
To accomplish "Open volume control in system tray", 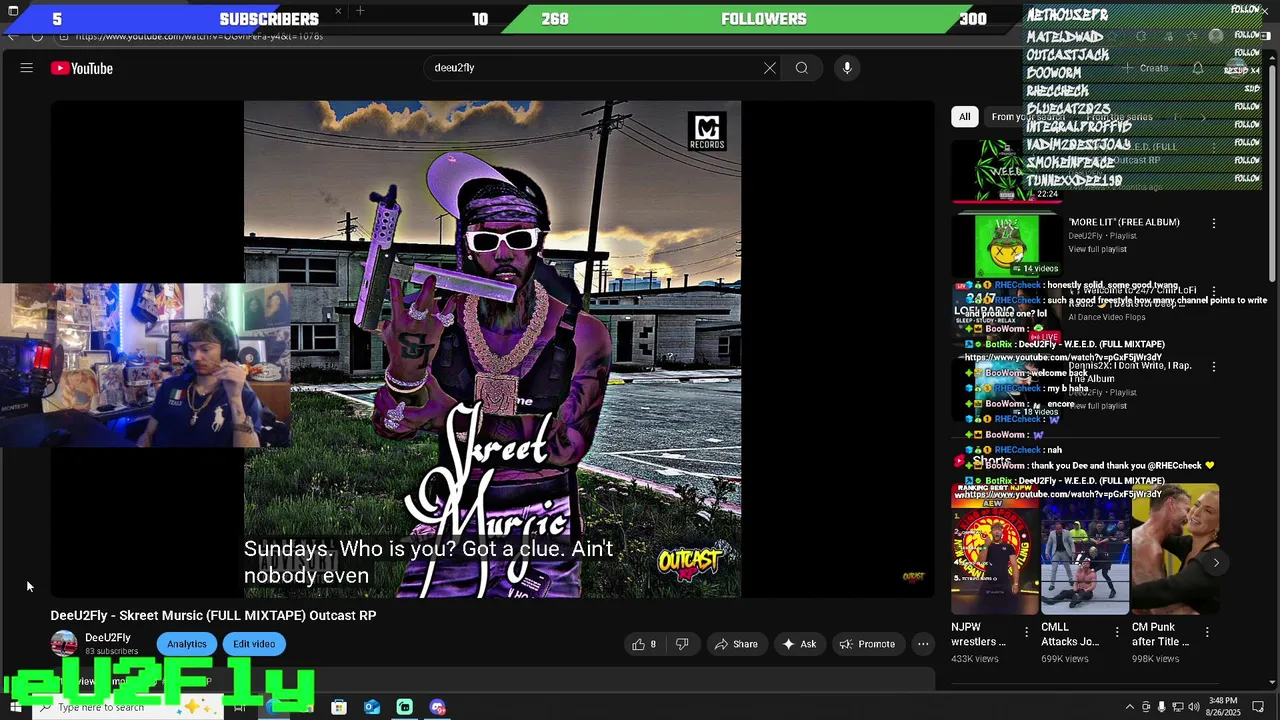I will (x=1193, y=707).
